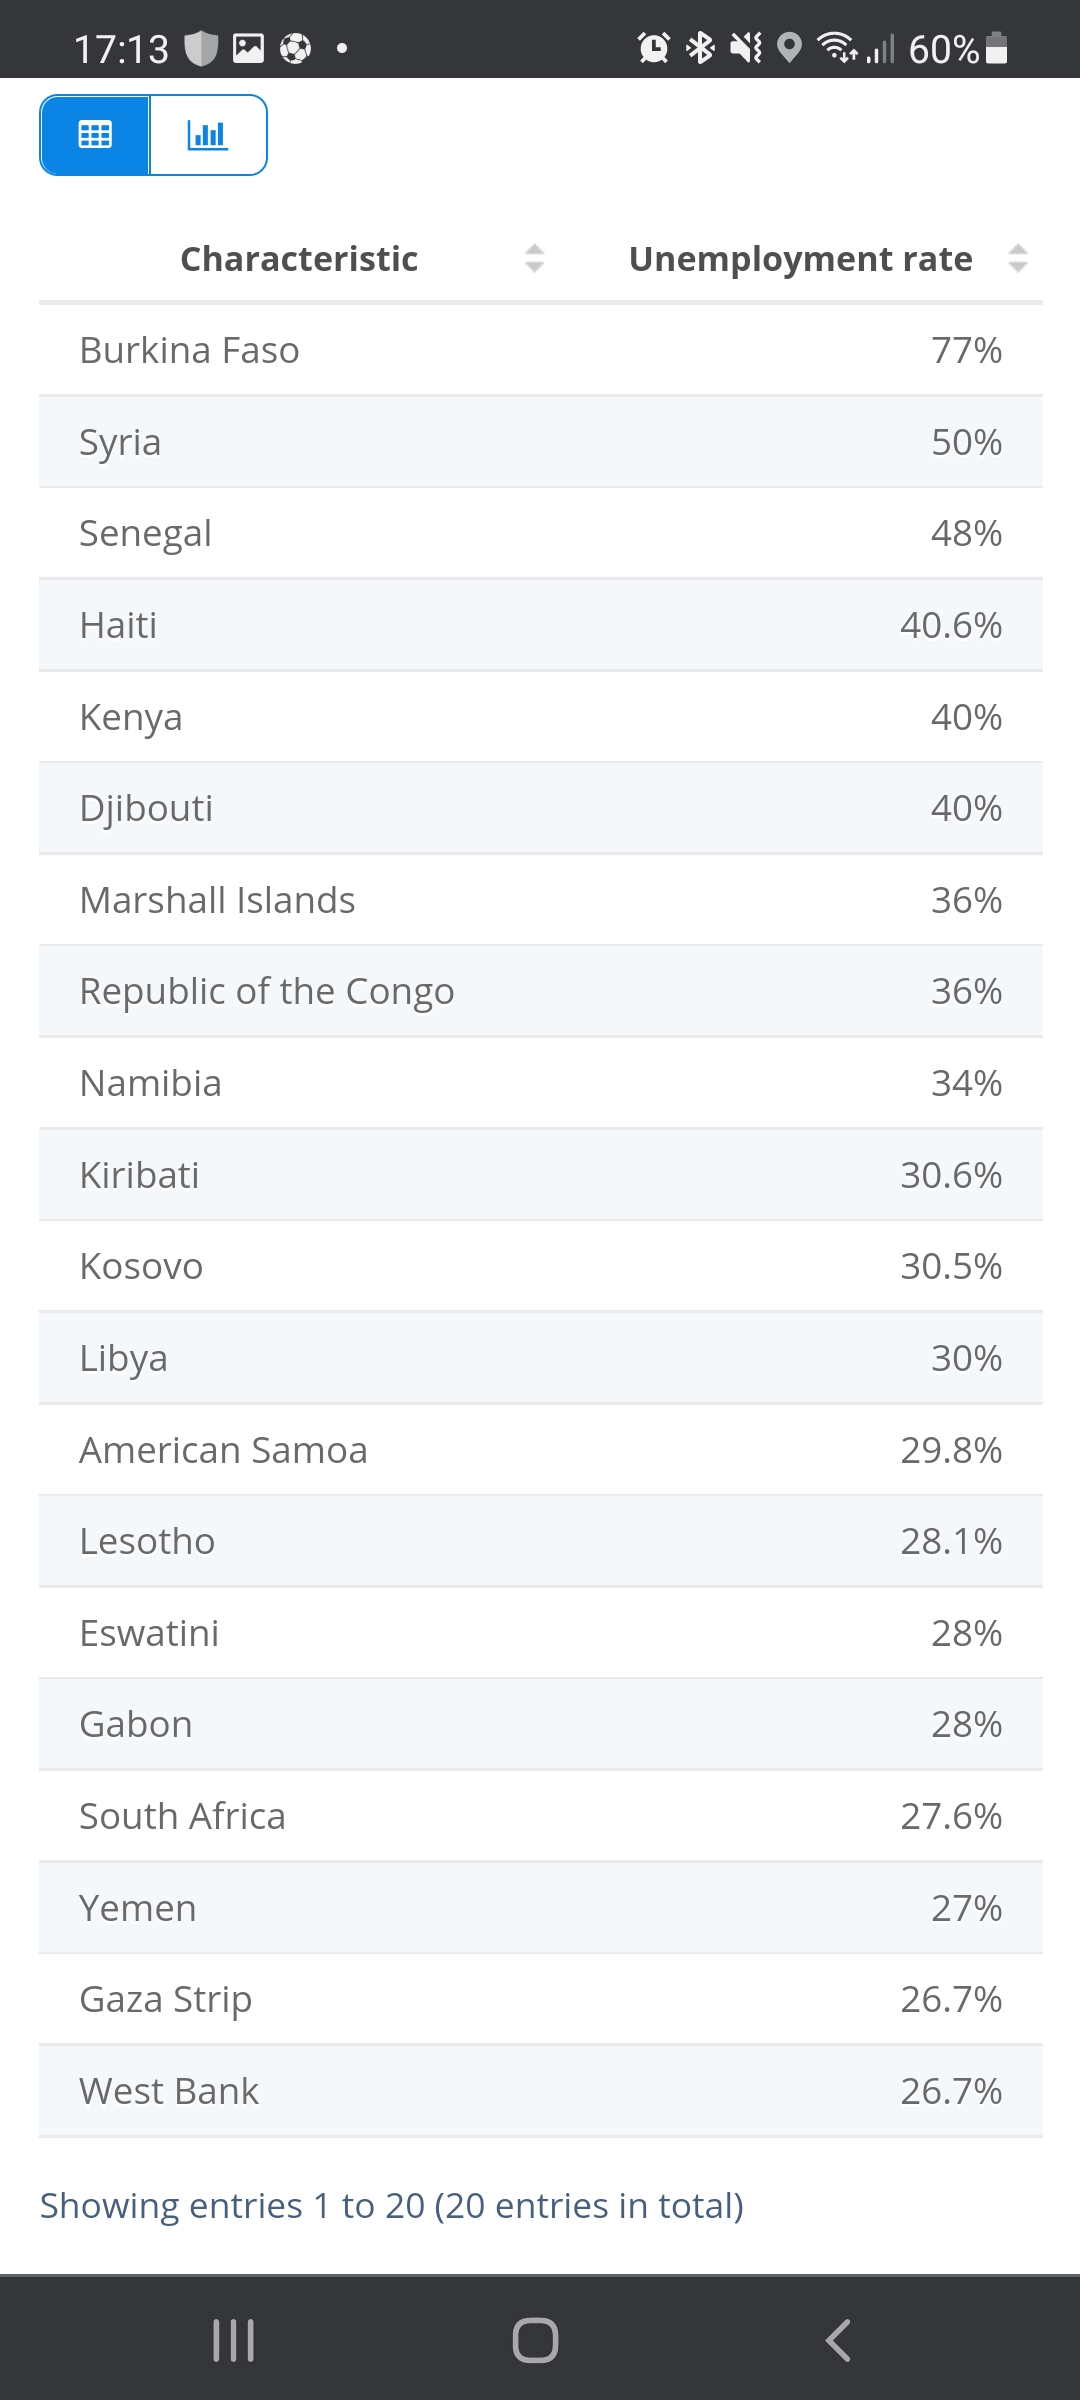Tap the battery status icon
The width and height of the screenshot is (1080, 2400).
click(x=996, y=48)
